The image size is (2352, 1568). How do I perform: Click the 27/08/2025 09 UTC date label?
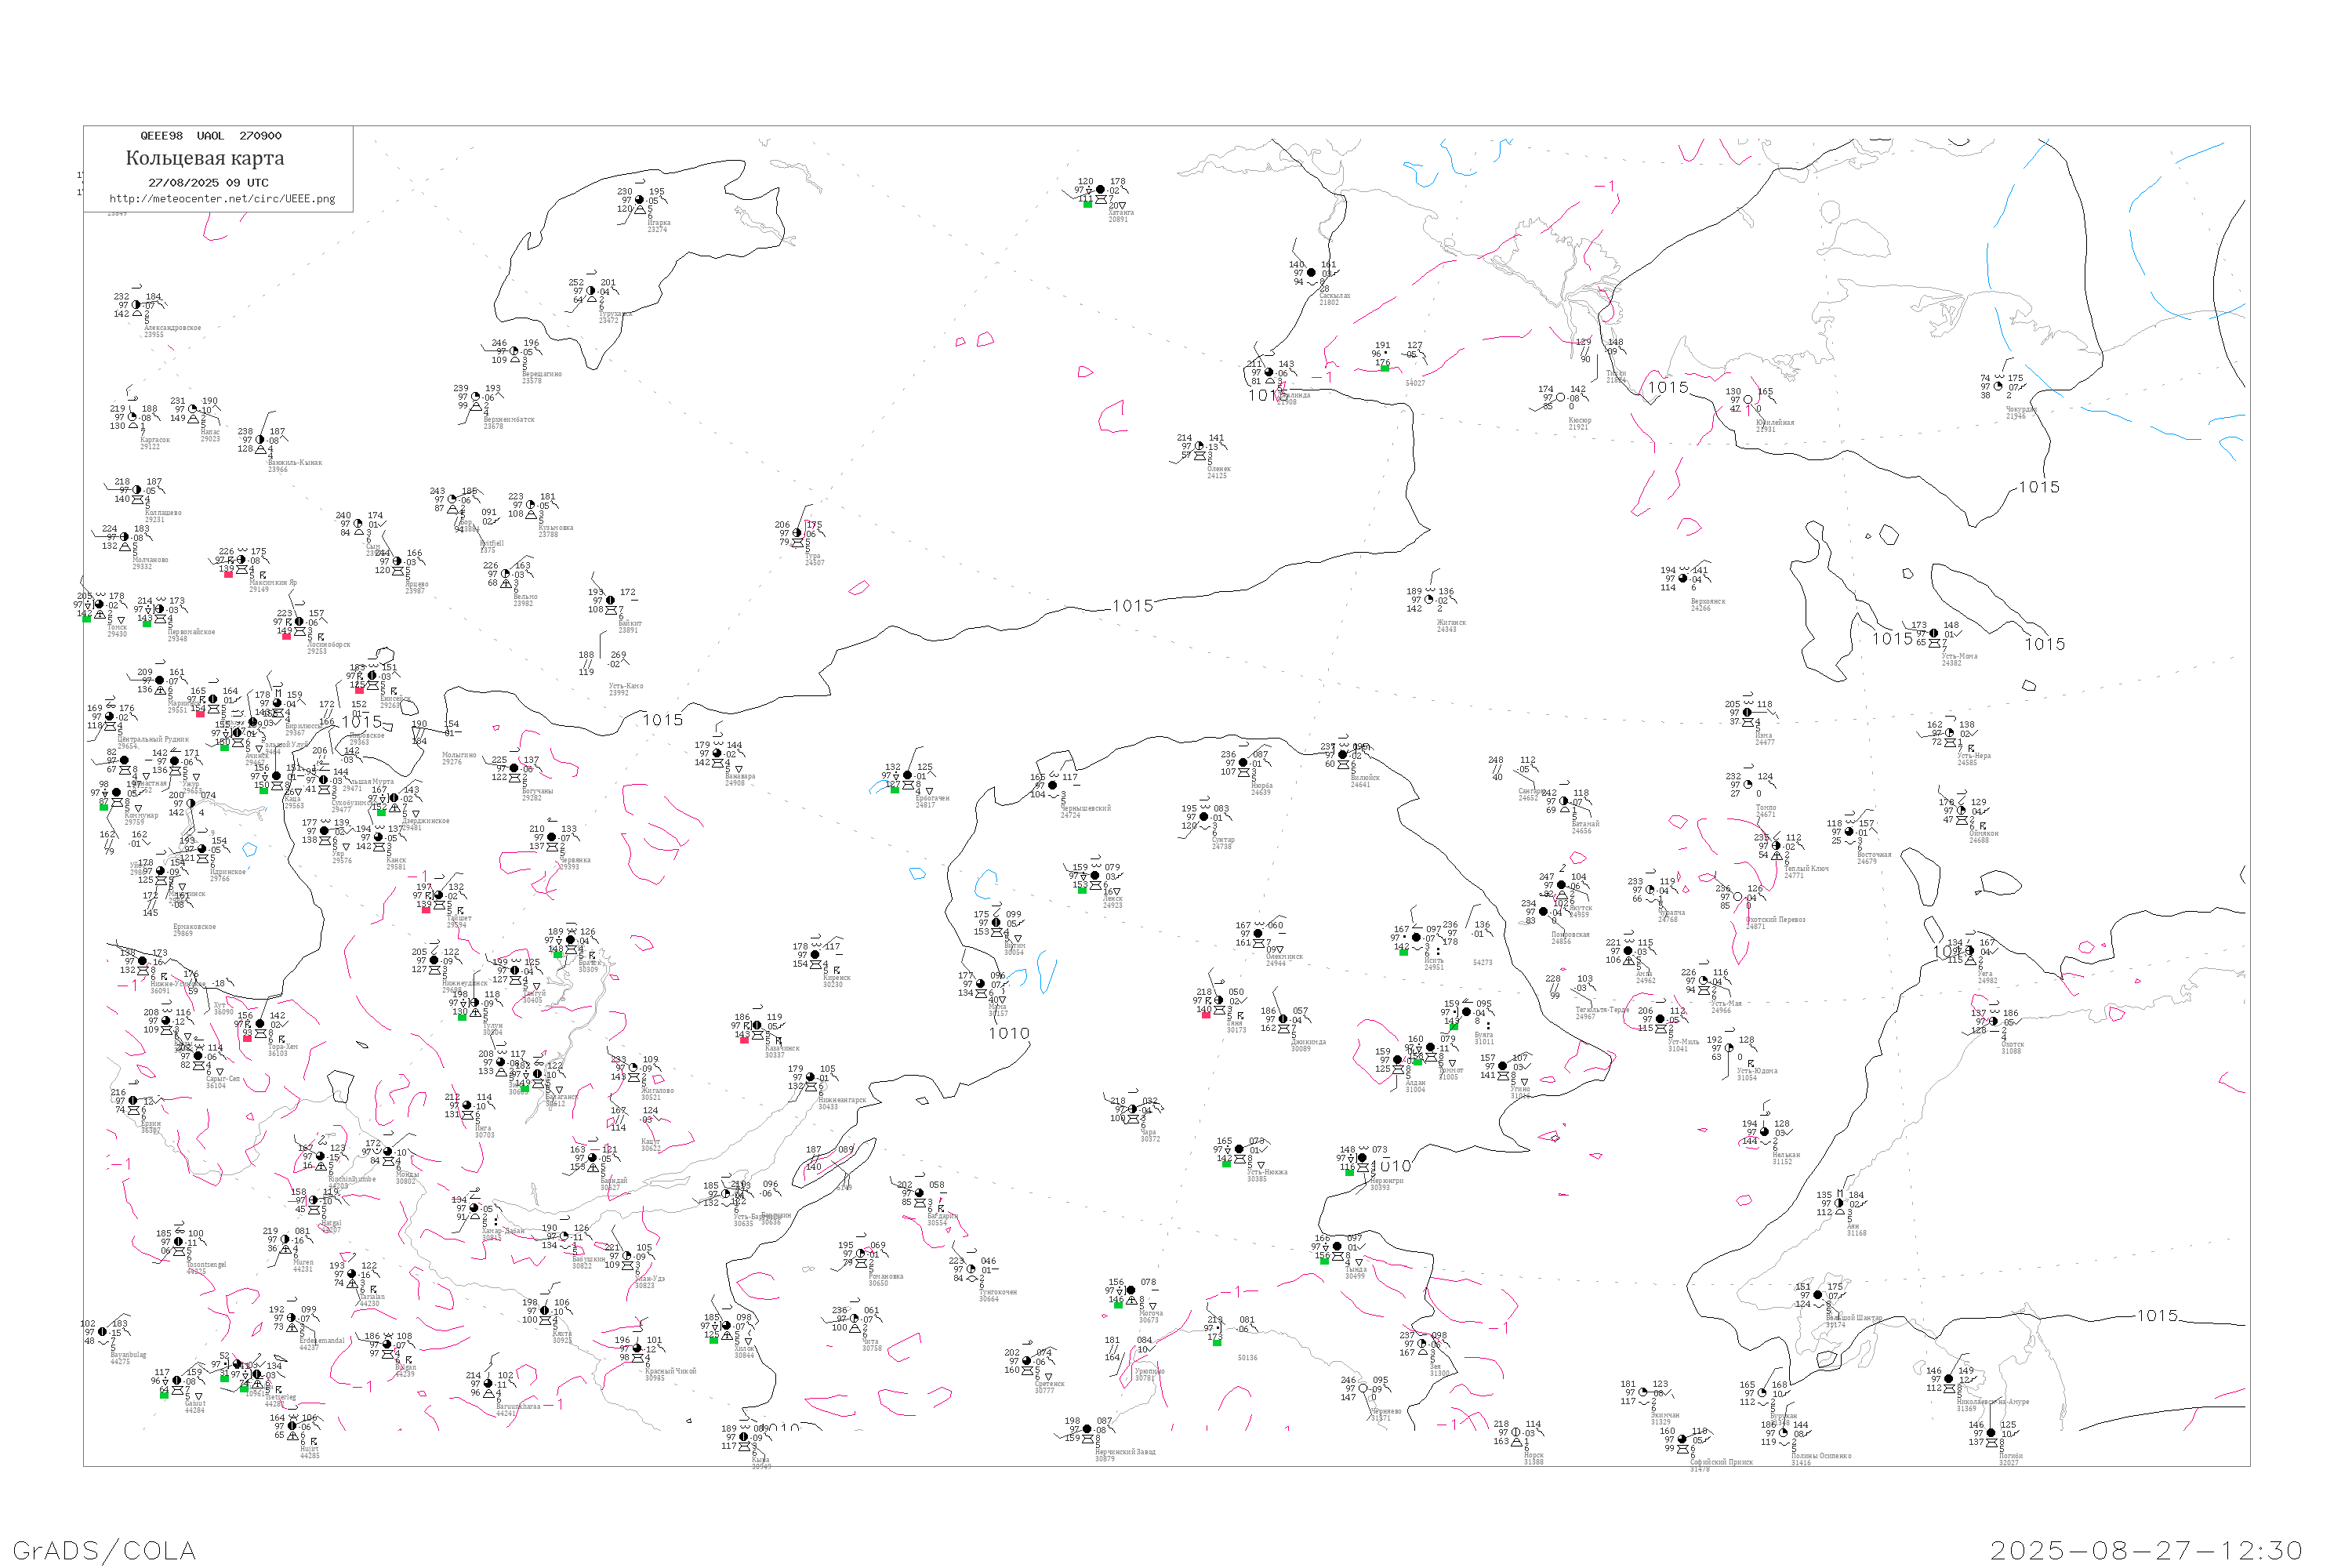pyautogui.click(x=208, y=183)
